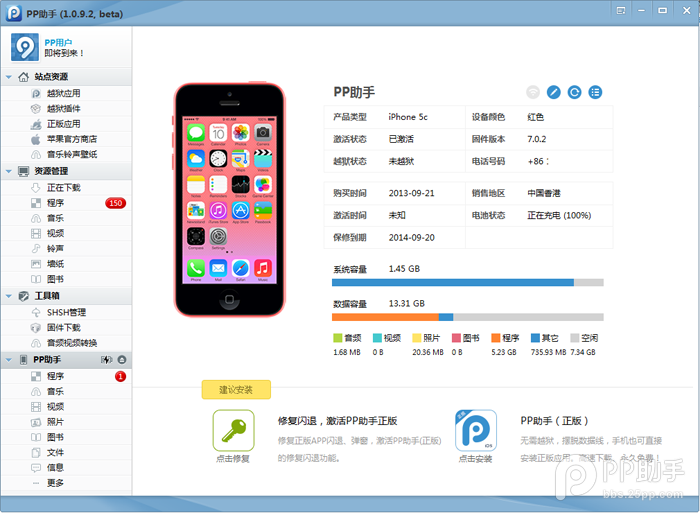Click the PP助手 install app icon
The height and width of the screenshot is (513, 700).
(476, 431)
